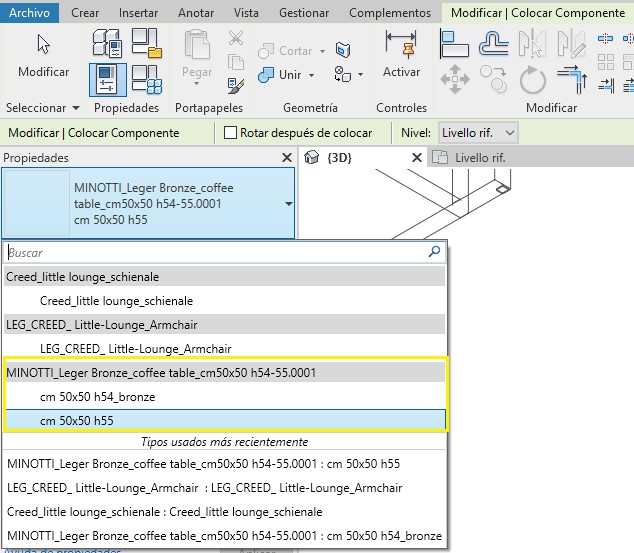Click the Match type properties icon
Viewport: 634px width, 553px height.
pyautogui.click(x=236, y=85)
